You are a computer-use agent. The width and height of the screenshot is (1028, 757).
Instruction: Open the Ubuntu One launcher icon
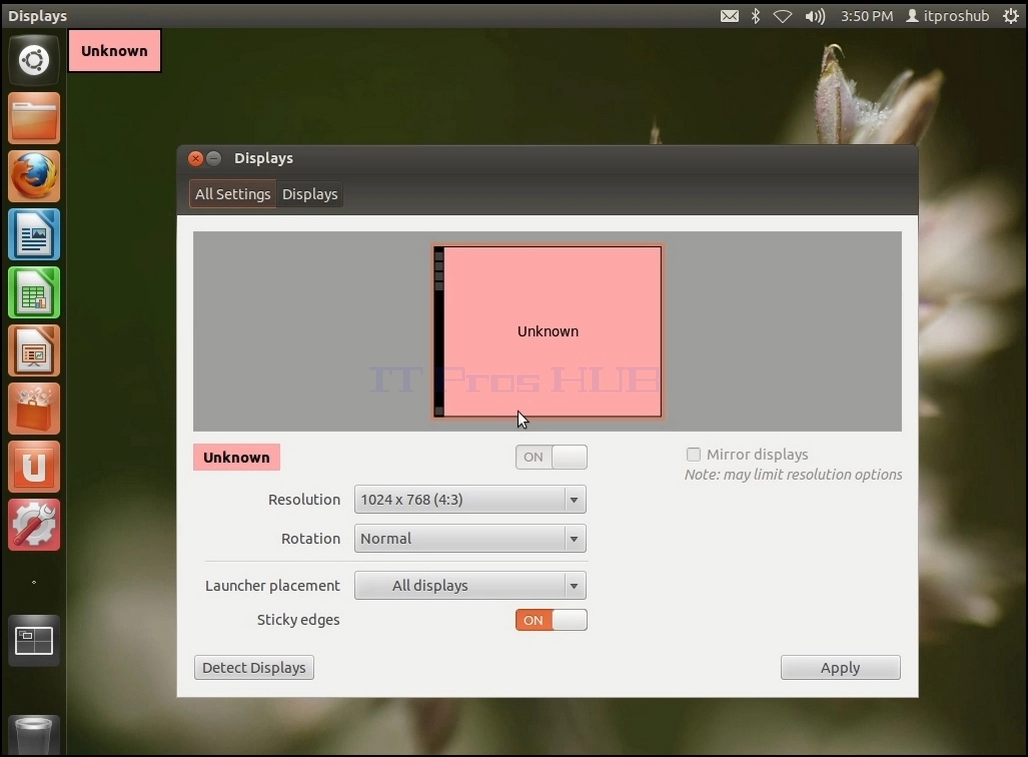(x=33, y=467)
